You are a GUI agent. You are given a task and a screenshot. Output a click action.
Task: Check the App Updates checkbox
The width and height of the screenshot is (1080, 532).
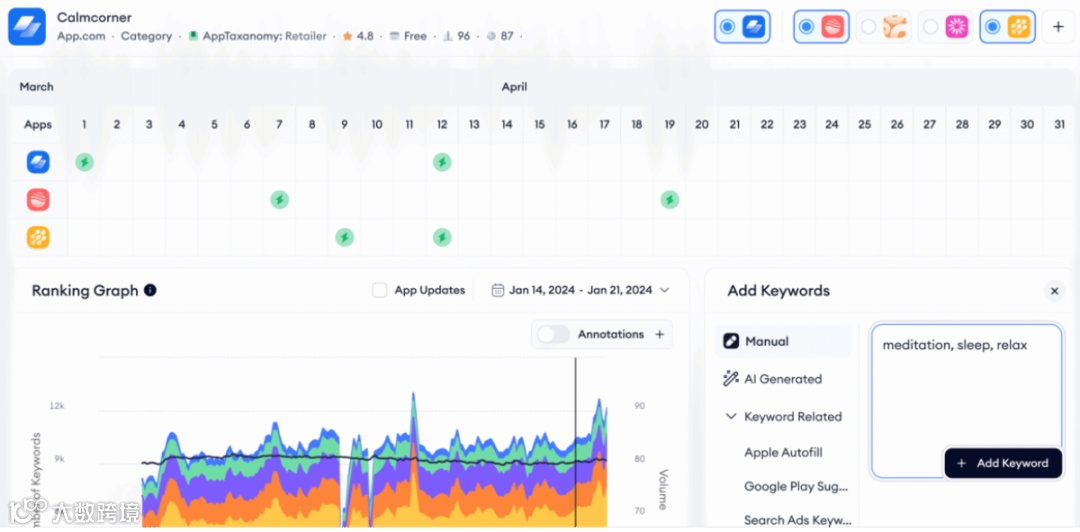pyautogui.click(x=380, y=290)
